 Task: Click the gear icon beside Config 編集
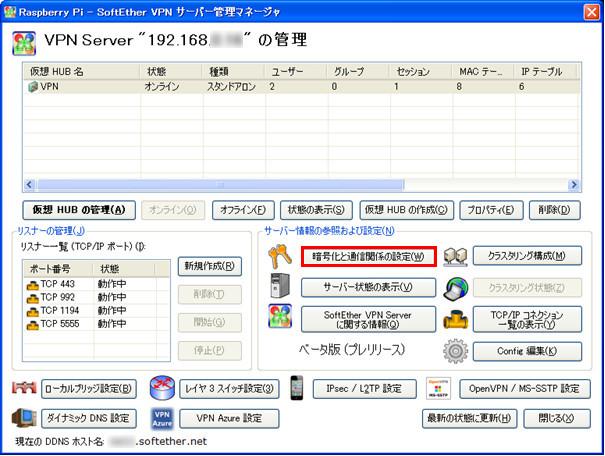click(456, 351)
